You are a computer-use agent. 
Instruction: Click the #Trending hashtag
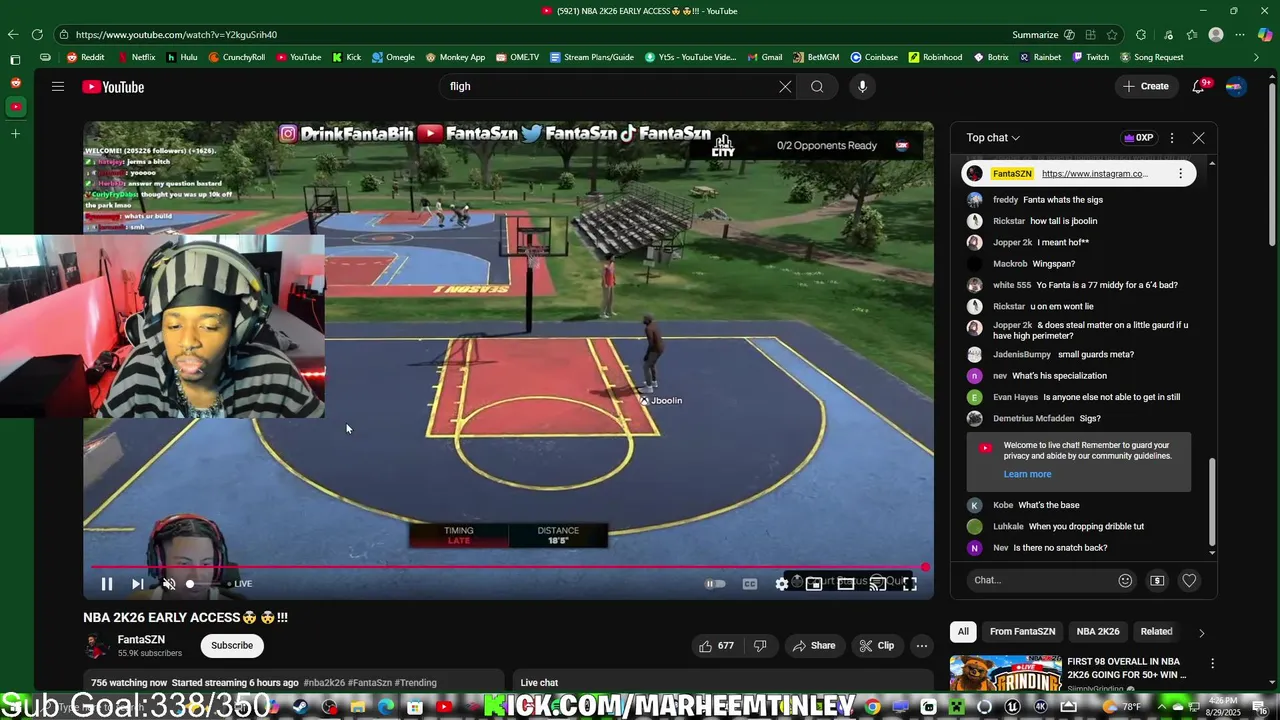point(416,683)
